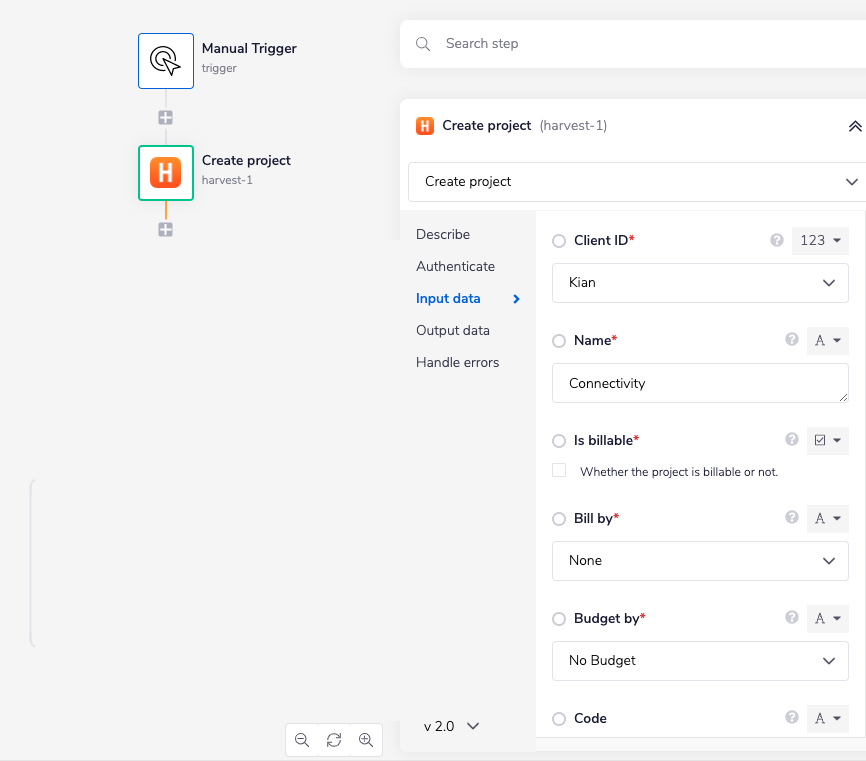Open the Kian client dropdown

[x=700, y=283]
